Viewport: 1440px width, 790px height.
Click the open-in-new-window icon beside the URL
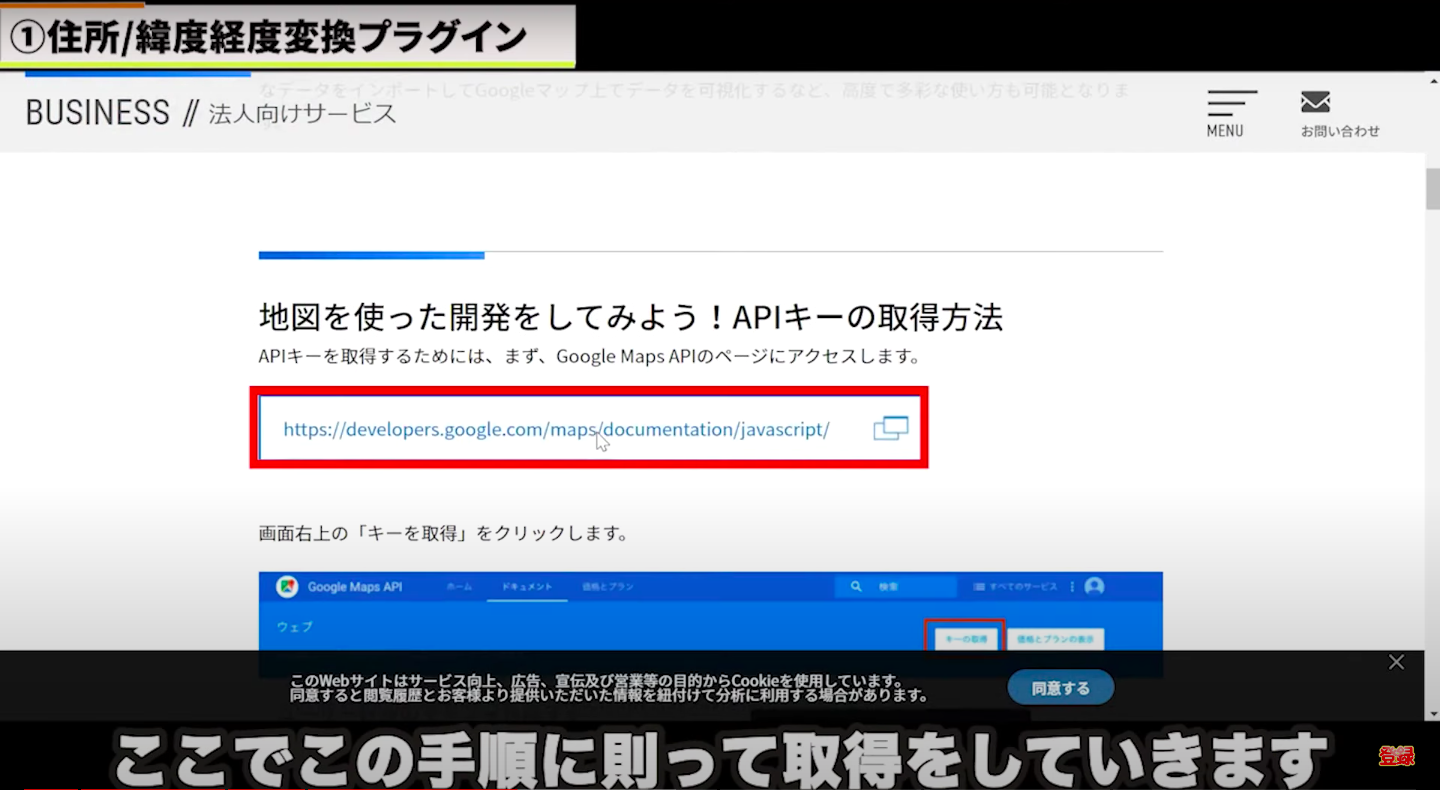pyautogui.click(x=890, y=429)
